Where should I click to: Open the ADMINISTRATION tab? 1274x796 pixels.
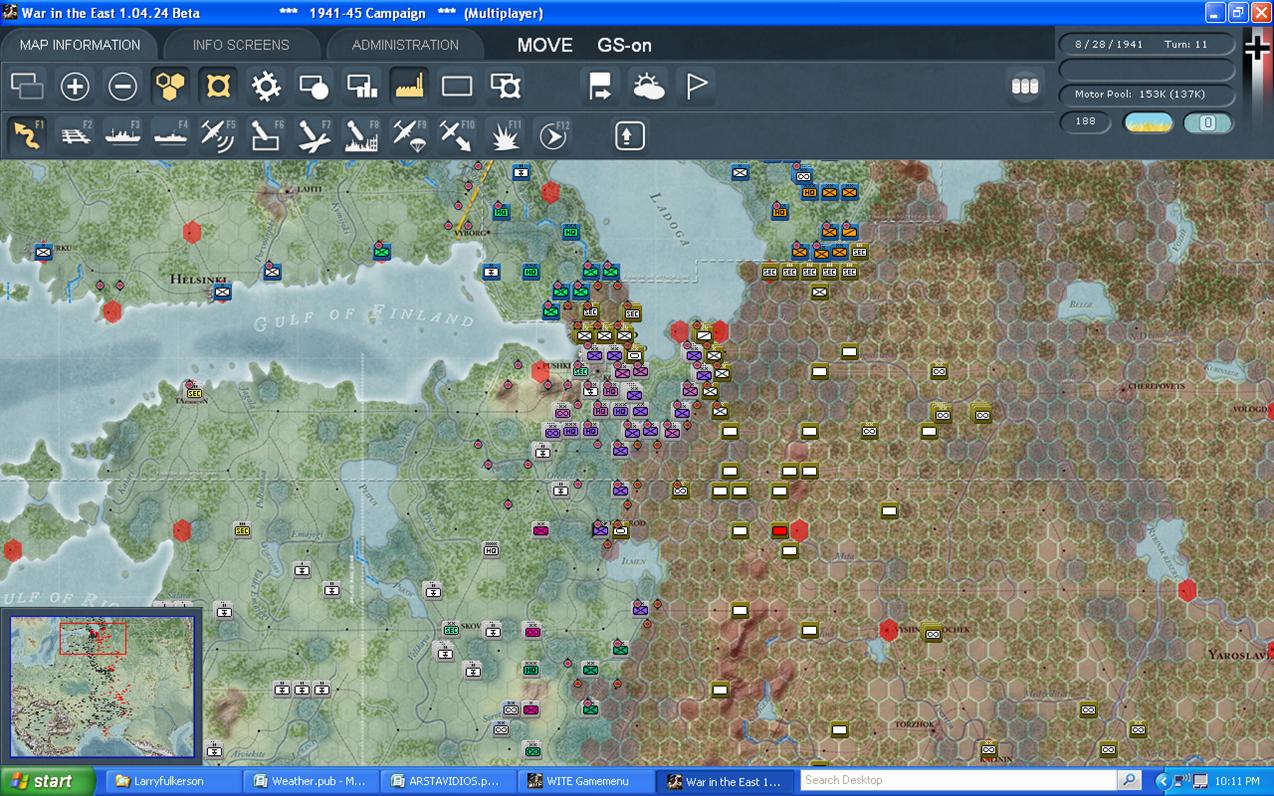pyautogui.click(x=405, y=45)
